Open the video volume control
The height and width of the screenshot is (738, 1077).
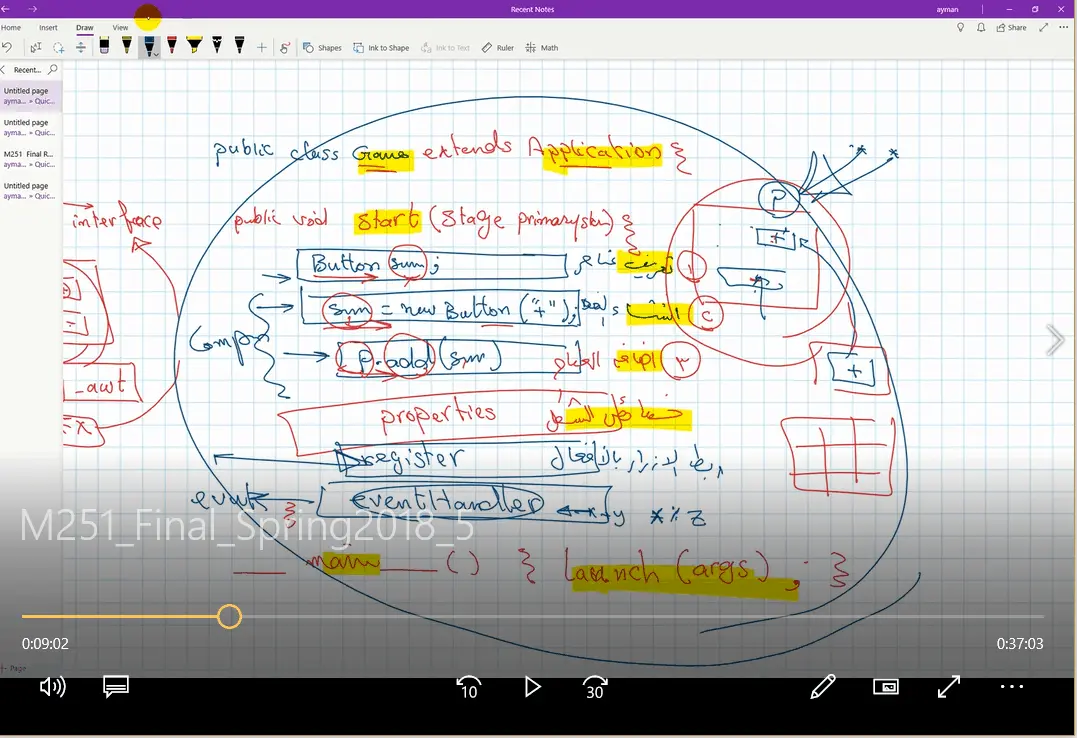pos(53,686)
